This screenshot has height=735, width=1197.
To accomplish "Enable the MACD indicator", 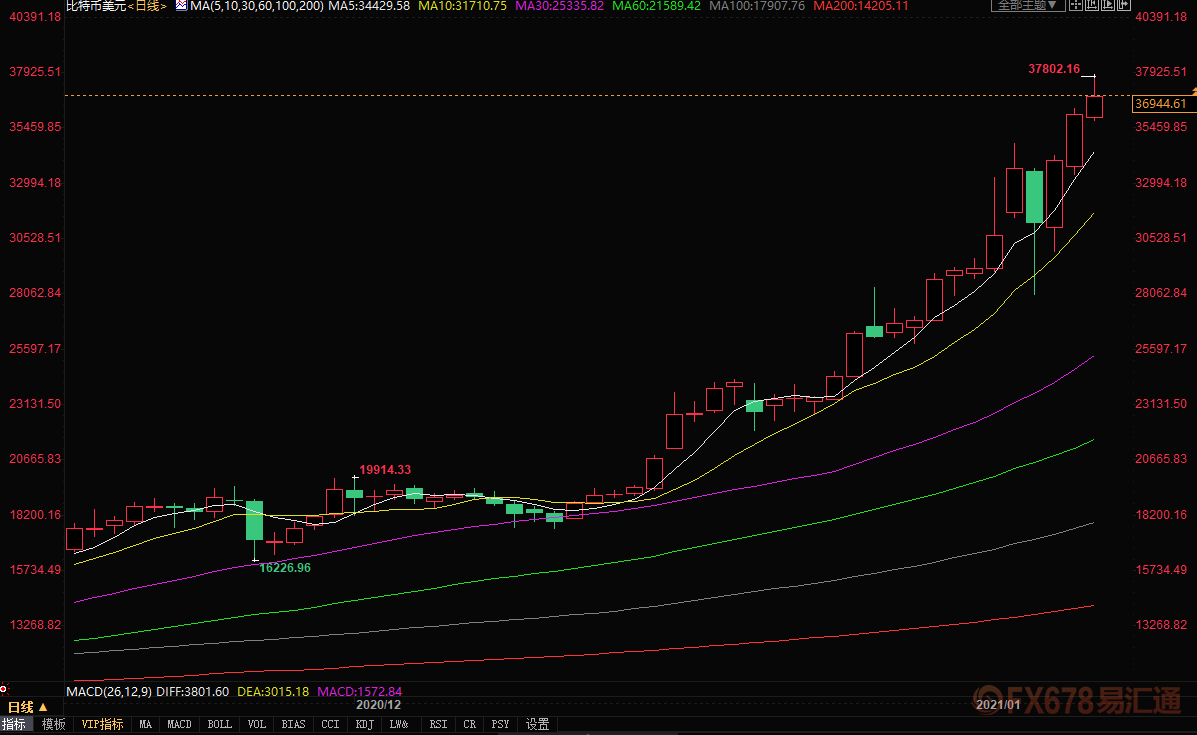I will (x=180, y=724).
